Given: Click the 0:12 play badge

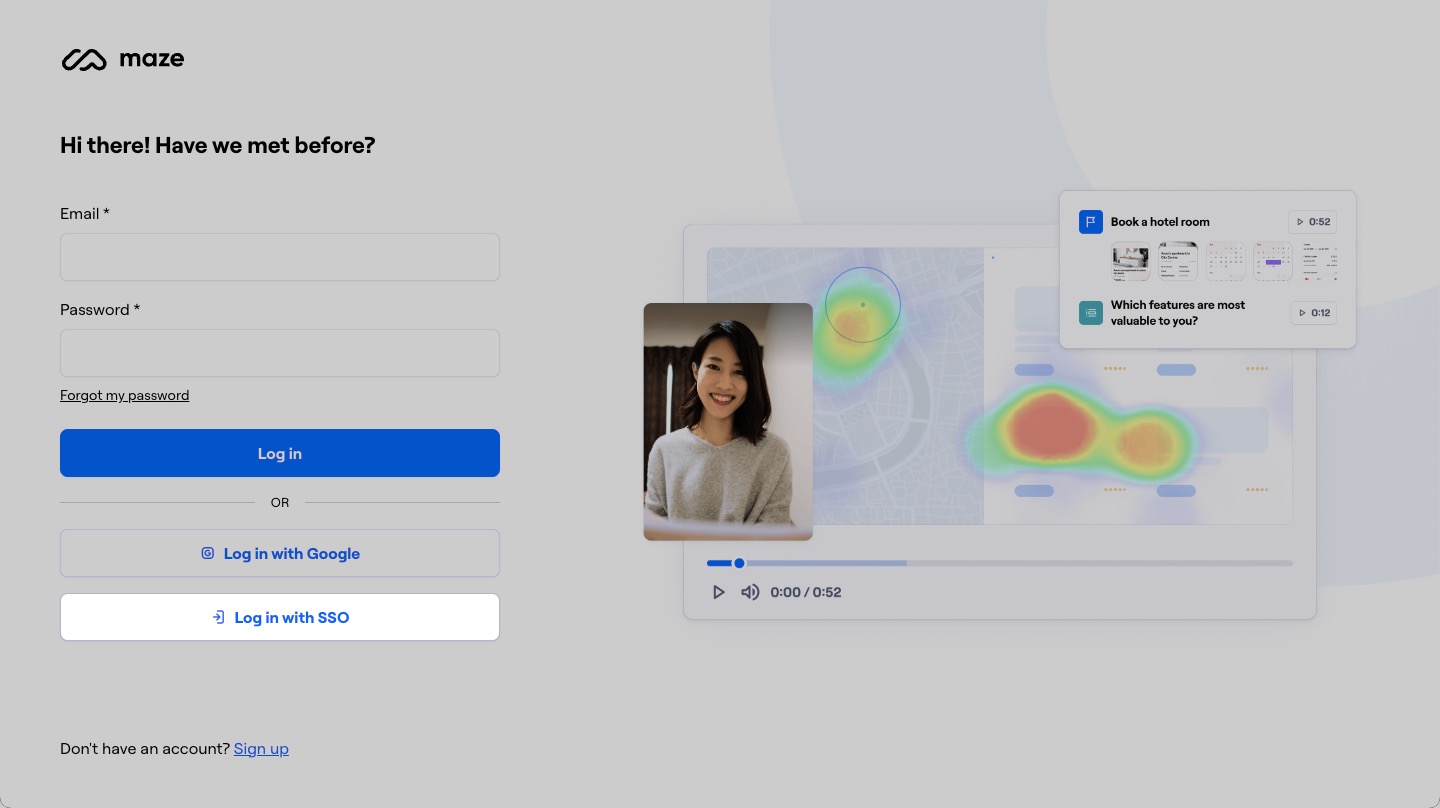Looking at the screenshot, I should [1313, 313].
